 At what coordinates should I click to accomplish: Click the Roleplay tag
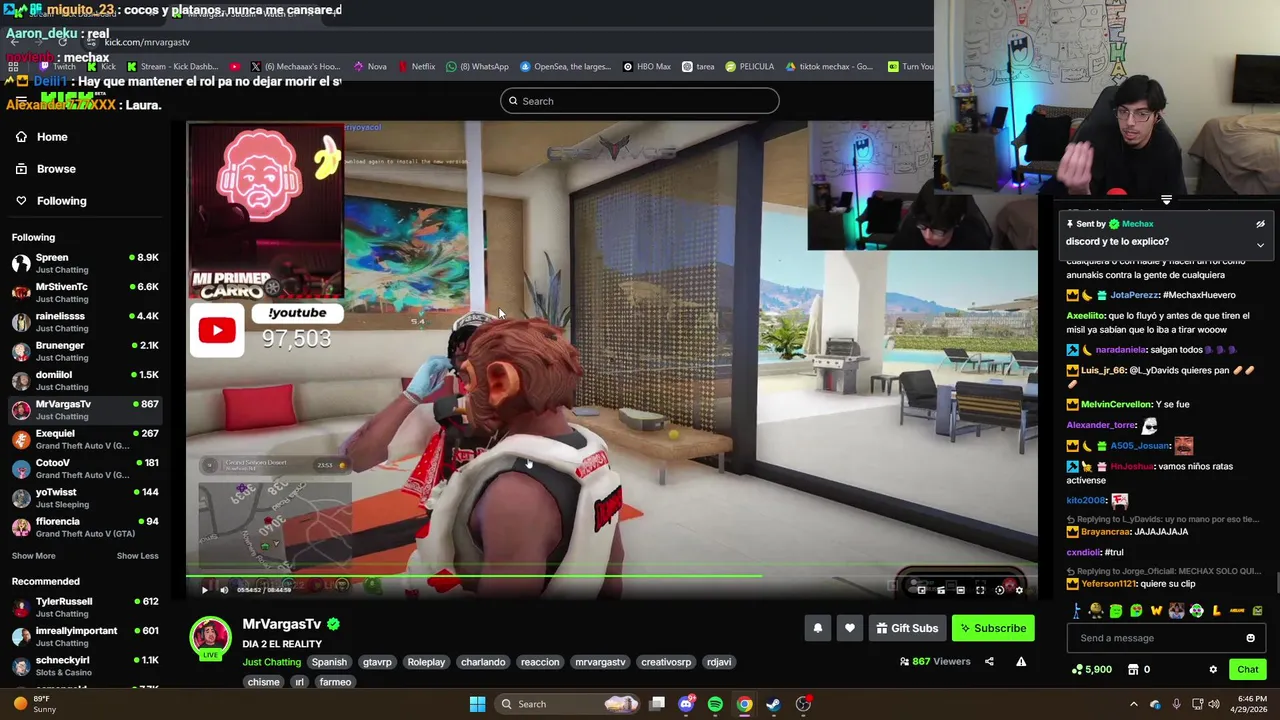click(x=426, y=662)
